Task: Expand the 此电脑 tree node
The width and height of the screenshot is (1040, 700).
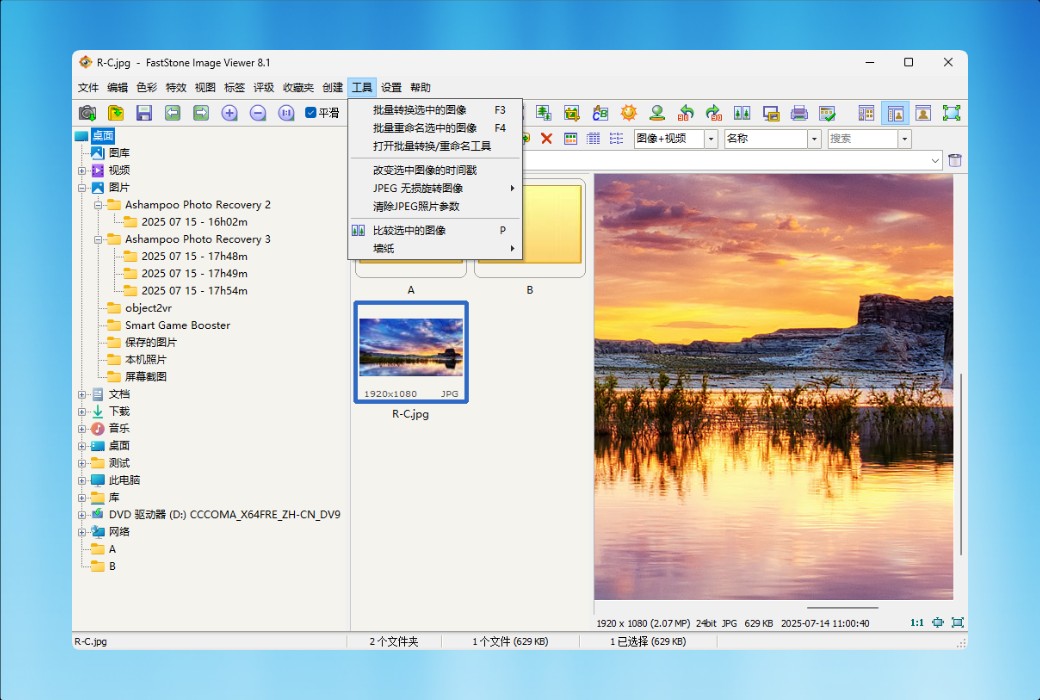Action: (x=82, y=480)
